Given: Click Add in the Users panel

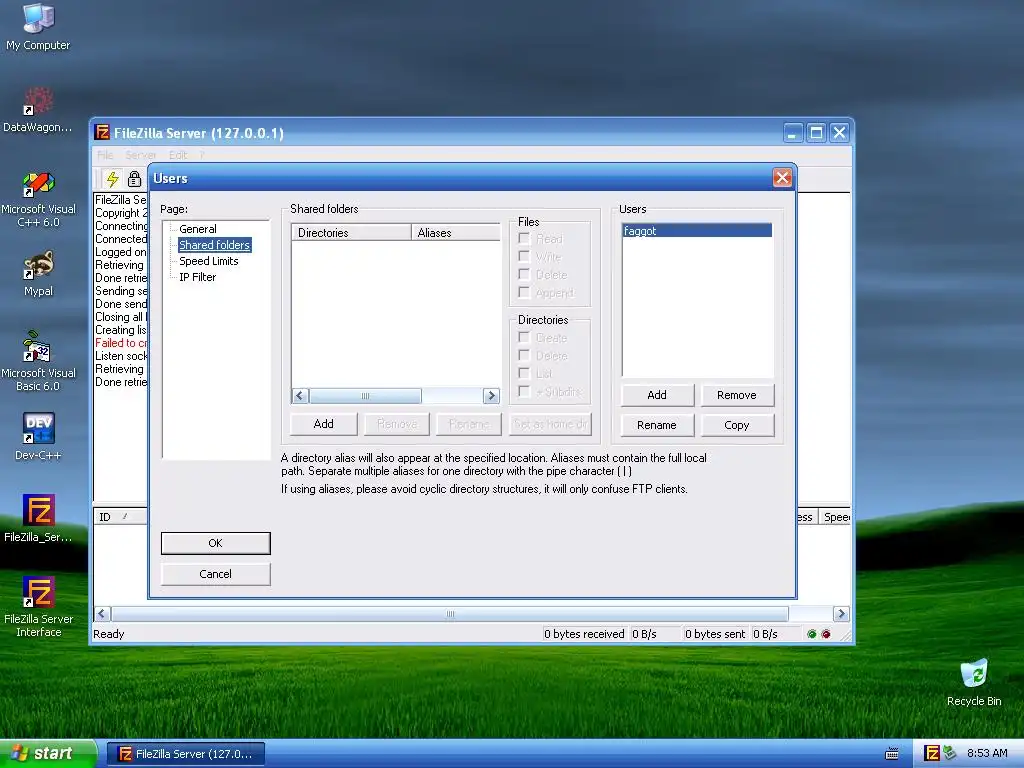Looking at the screenshot, I should point(657,395).
